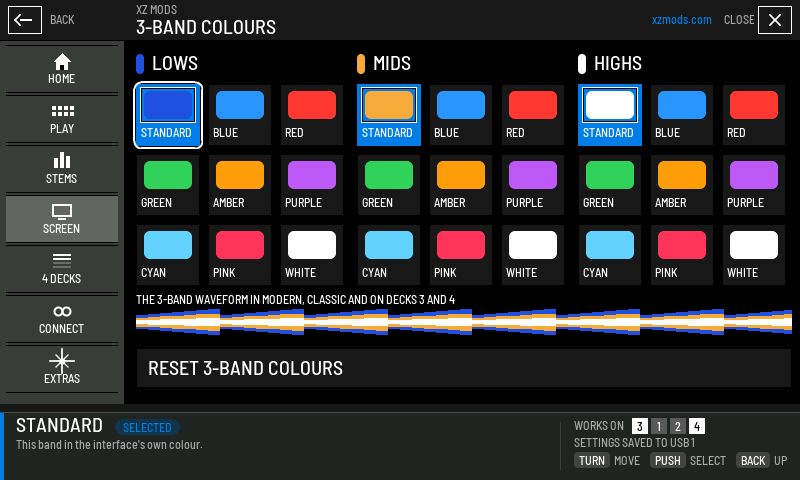Screen dimensions: 800x480
Task: Click deck 4 indicator in Works On
Action: pos(696,426)
